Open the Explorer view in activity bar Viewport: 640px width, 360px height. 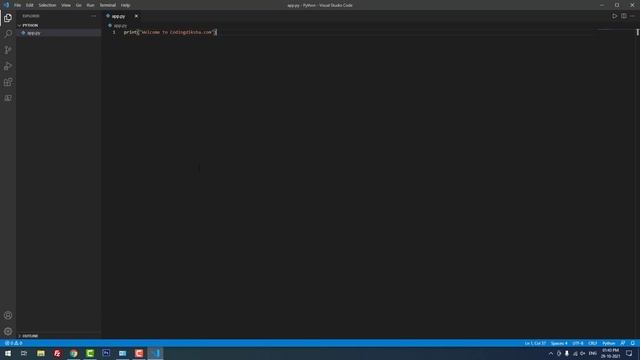[x=8, y=18]
